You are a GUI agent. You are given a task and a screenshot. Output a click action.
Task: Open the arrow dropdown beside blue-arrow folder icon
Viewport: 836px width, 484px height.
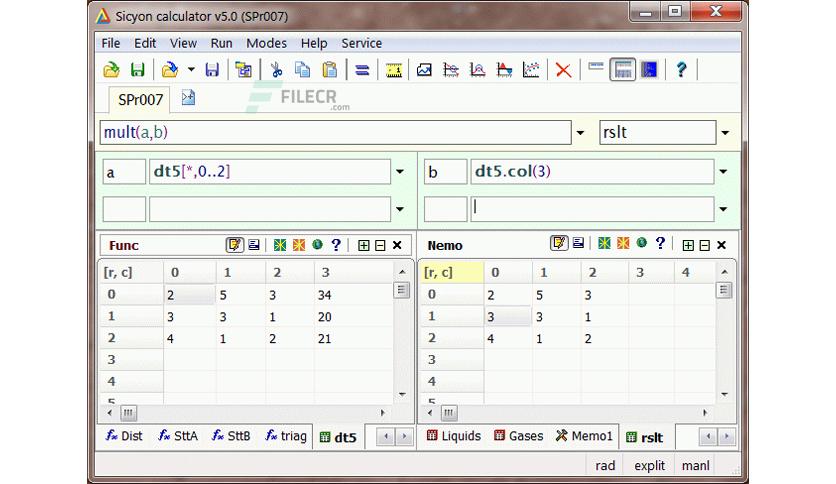[x=191, y=70]
